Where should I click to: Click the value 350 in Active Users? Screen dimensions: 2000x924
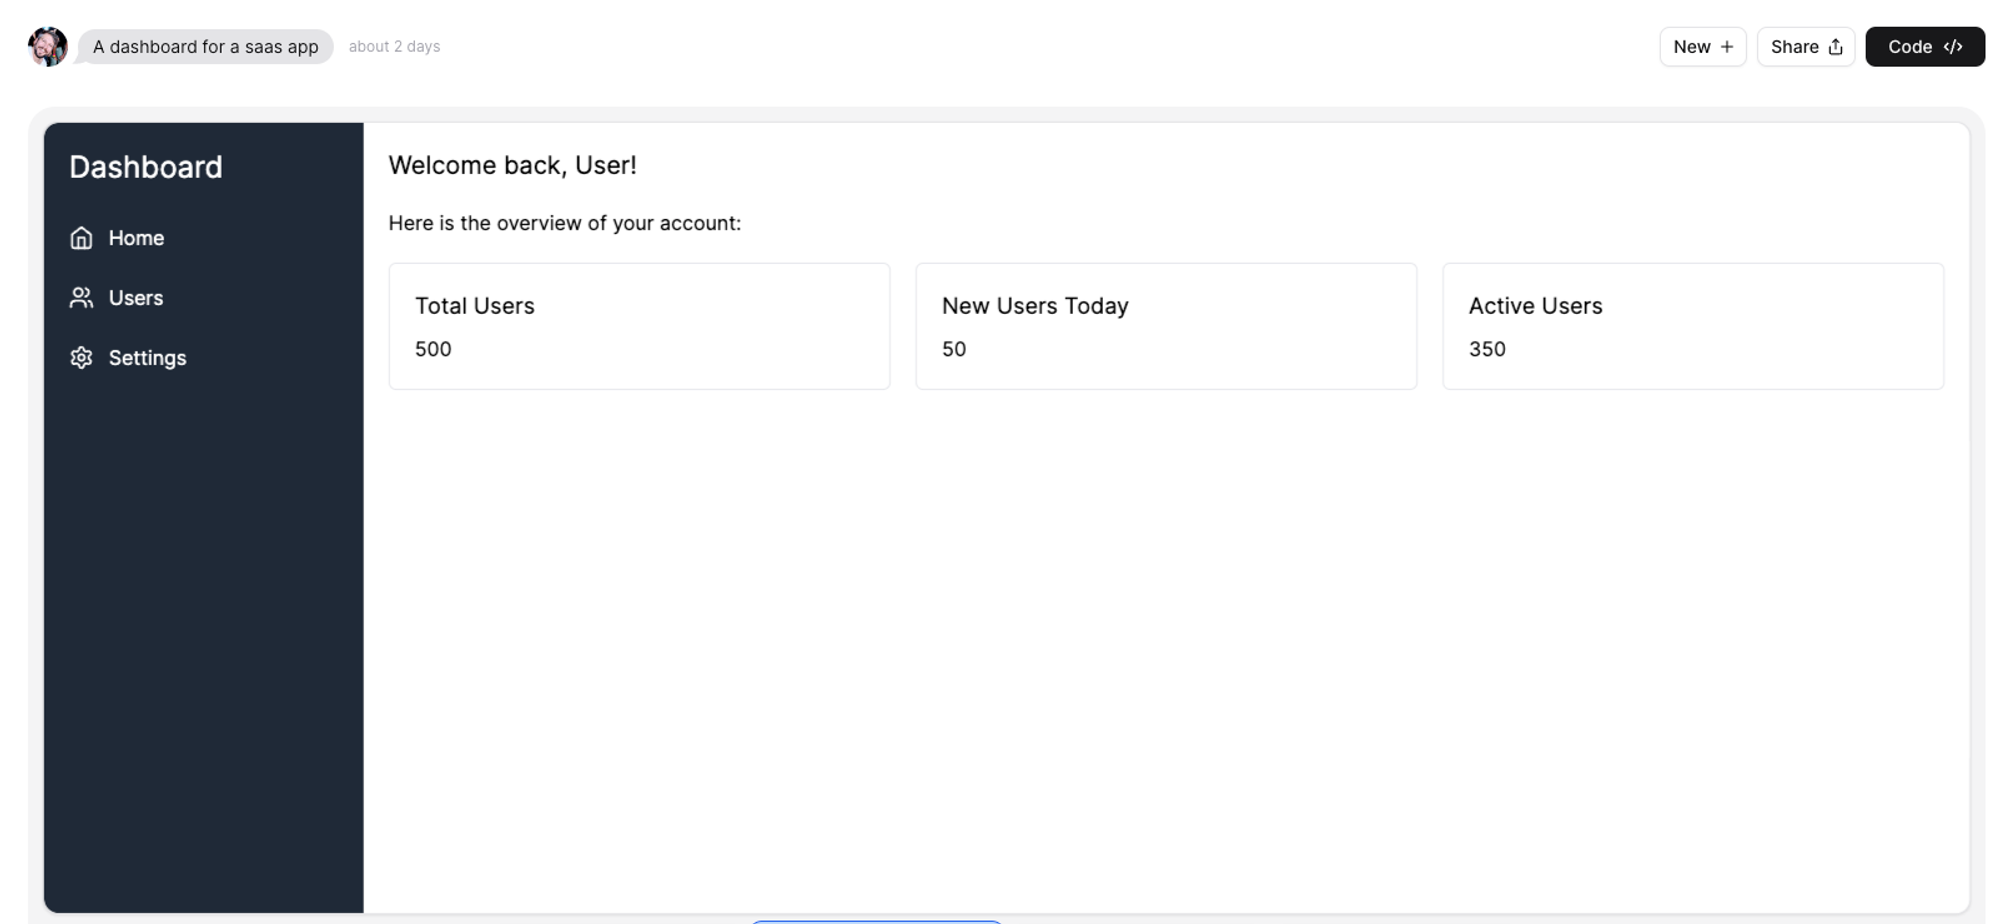(x=1487, y=349)
